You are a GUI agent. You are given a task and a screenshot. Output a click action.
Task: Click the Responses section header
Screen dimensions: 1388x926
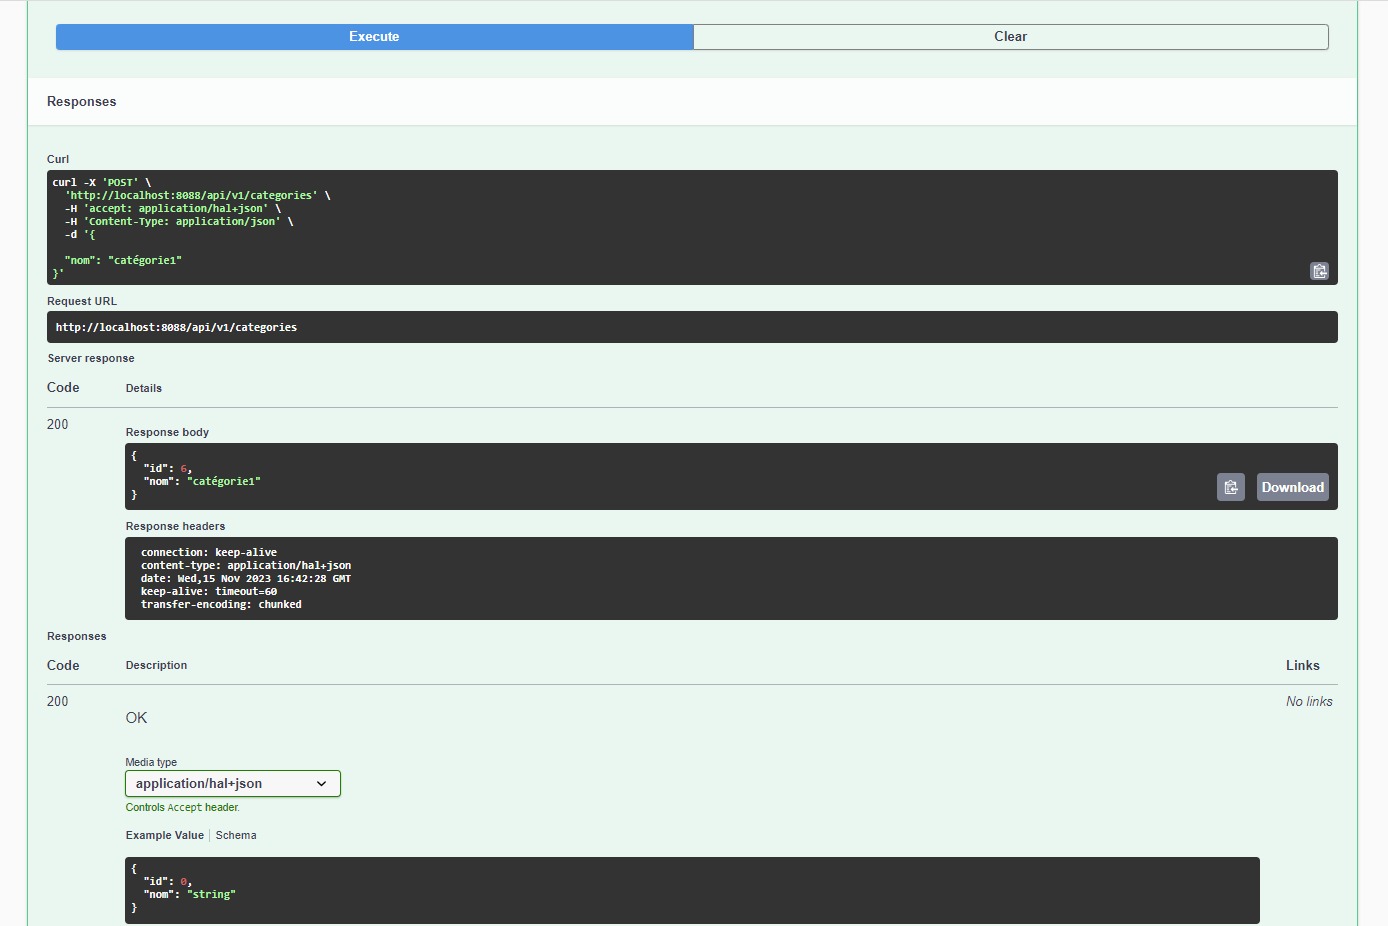point(81,101)
